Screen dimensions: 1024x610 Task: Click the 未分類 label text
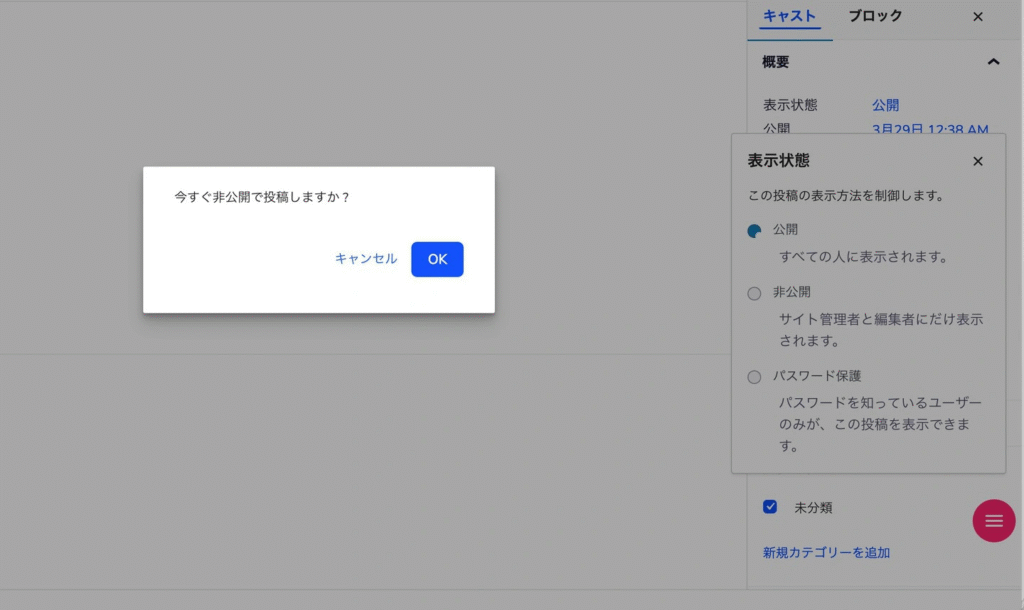[813, 508]
